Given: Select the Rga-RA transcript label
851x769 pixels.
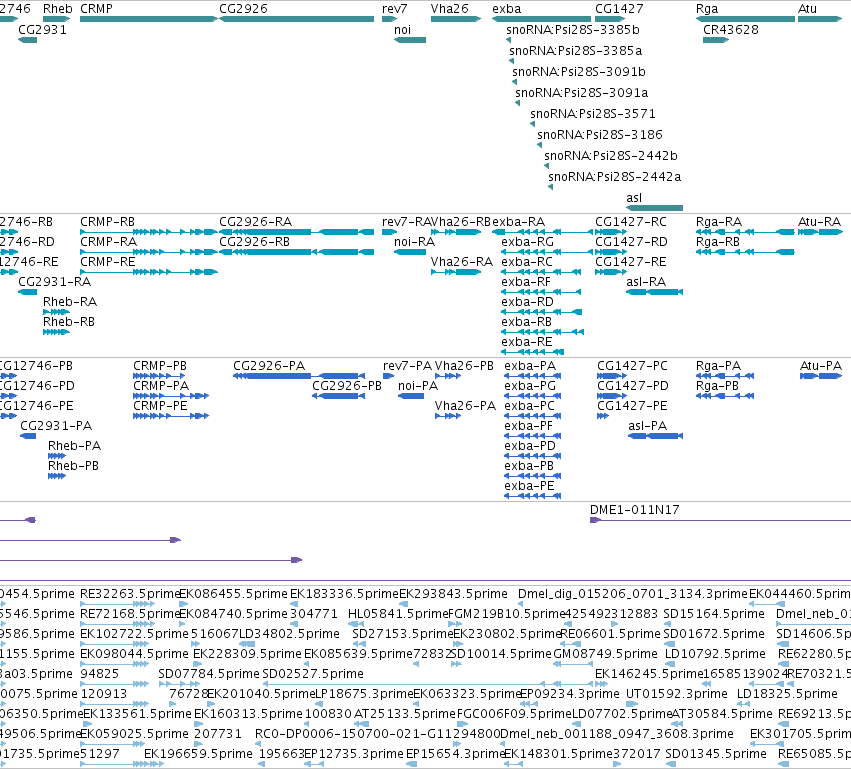Looking at the screenshot, I should 719,222.
